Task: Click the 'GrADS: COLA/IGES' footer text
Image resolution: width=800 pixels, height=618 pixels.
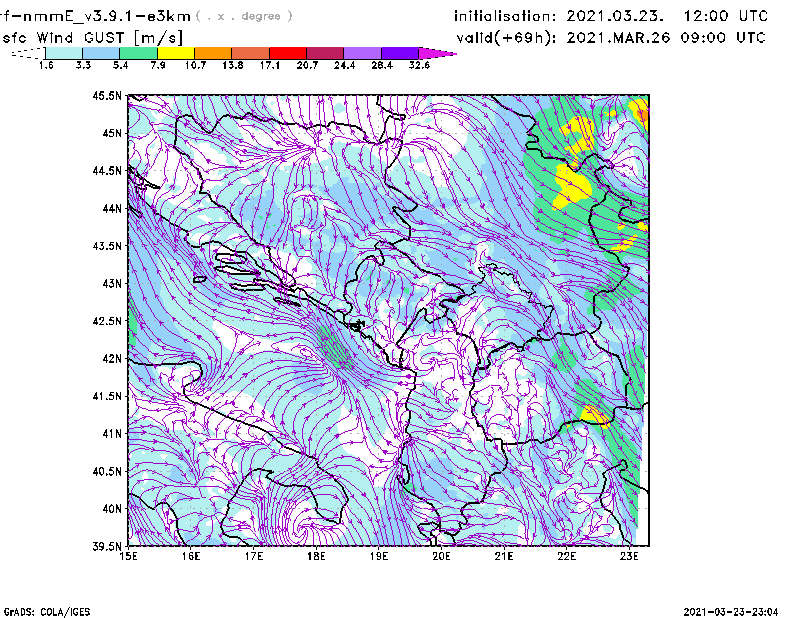Action: 46,612
